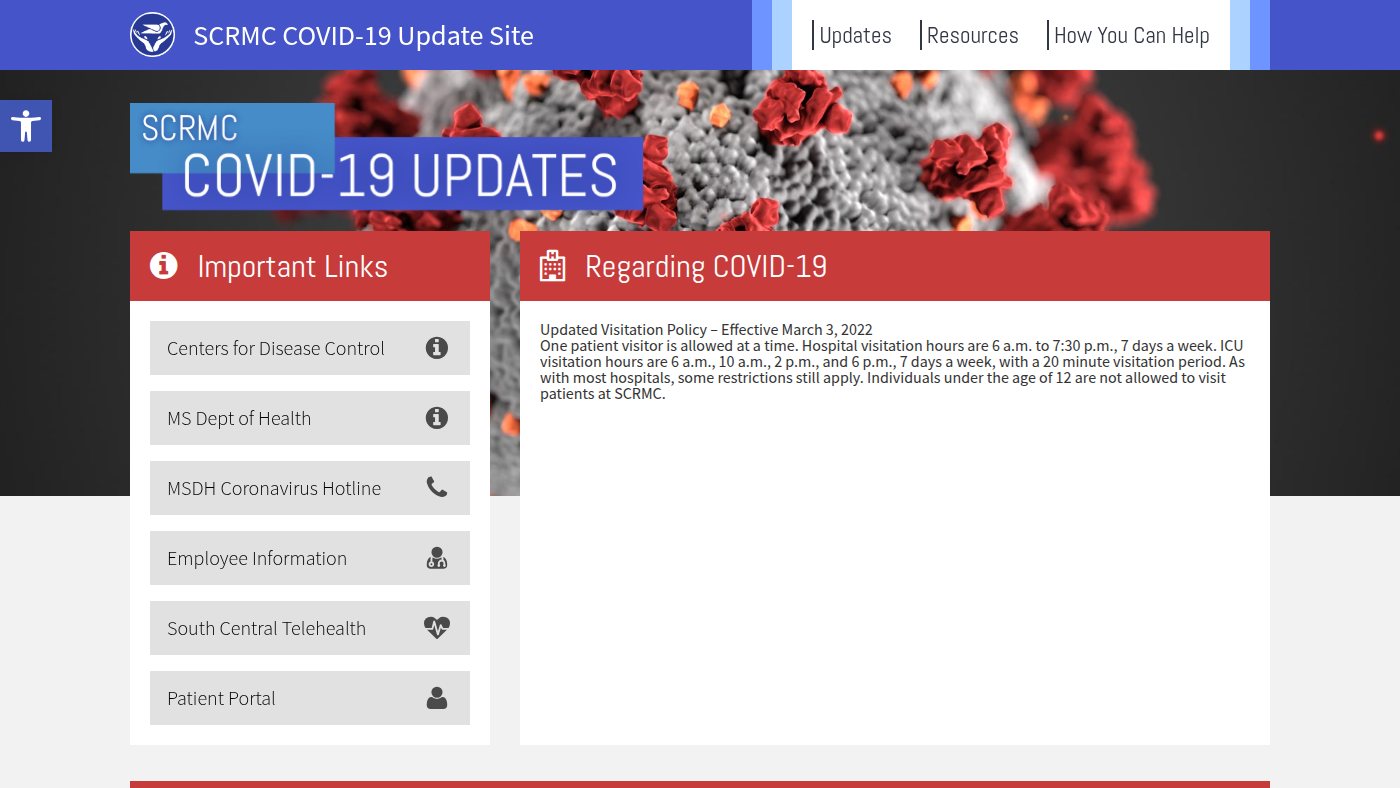The width and height of the screenshot is (1400, 788).
Task: Click the Important Links heading text
Action: pyautogui.click(x=293, y=267)
